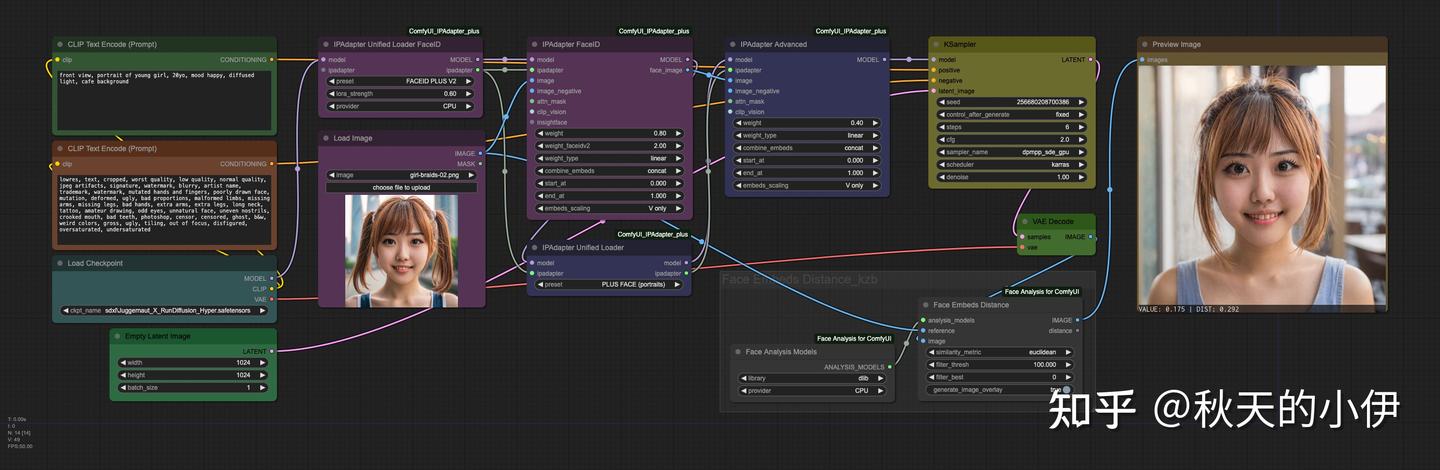
Task: Click the KSampler node title bar
Action: (x=1011, y=44)
